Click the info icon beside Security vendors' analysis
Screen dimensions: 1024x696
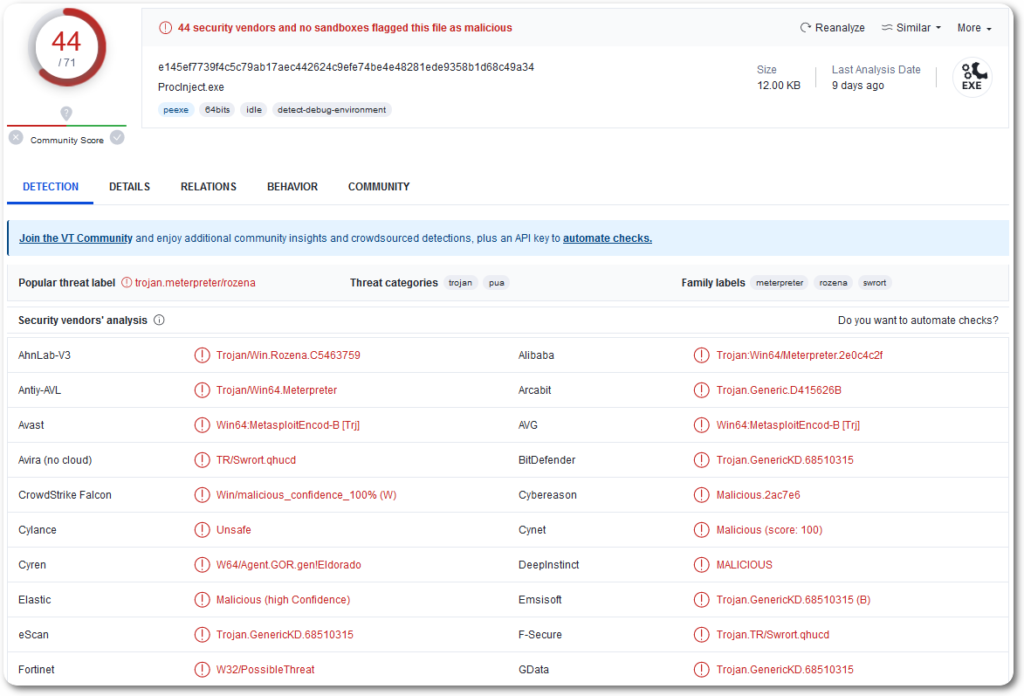coord(159,321)
